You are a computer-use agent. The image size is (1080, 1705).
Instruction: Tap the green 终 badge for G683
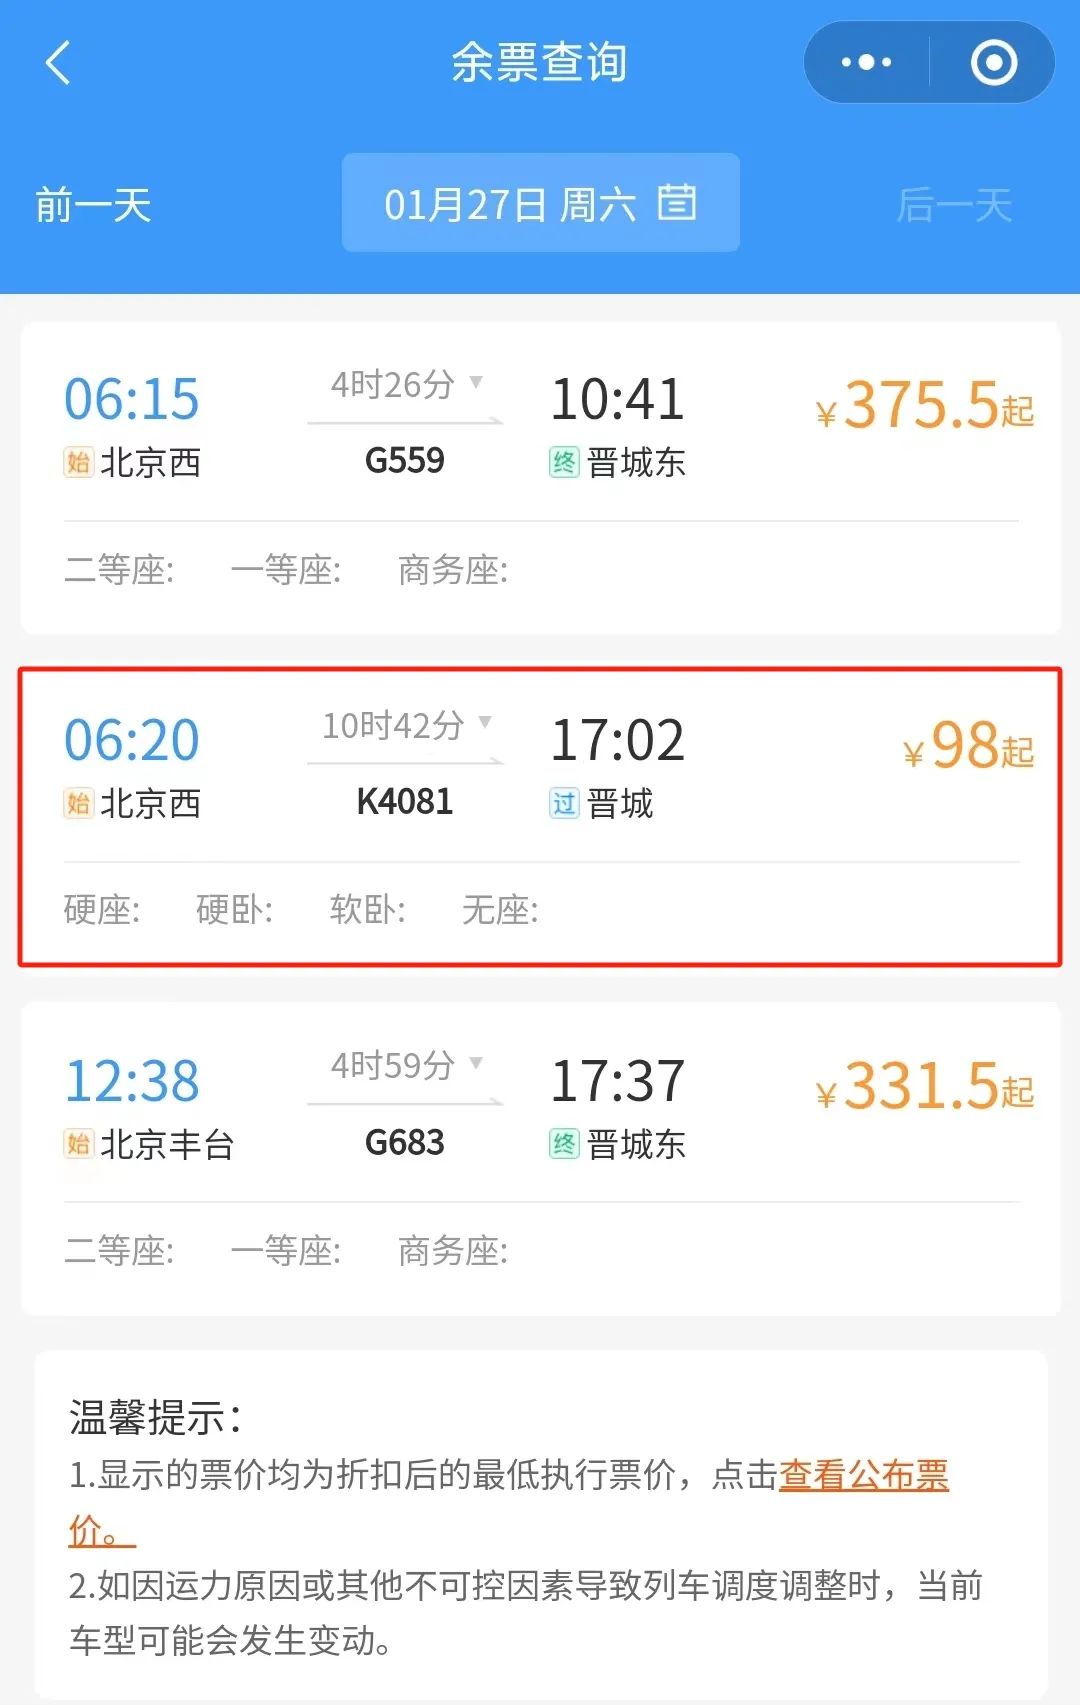(564, 1143)
